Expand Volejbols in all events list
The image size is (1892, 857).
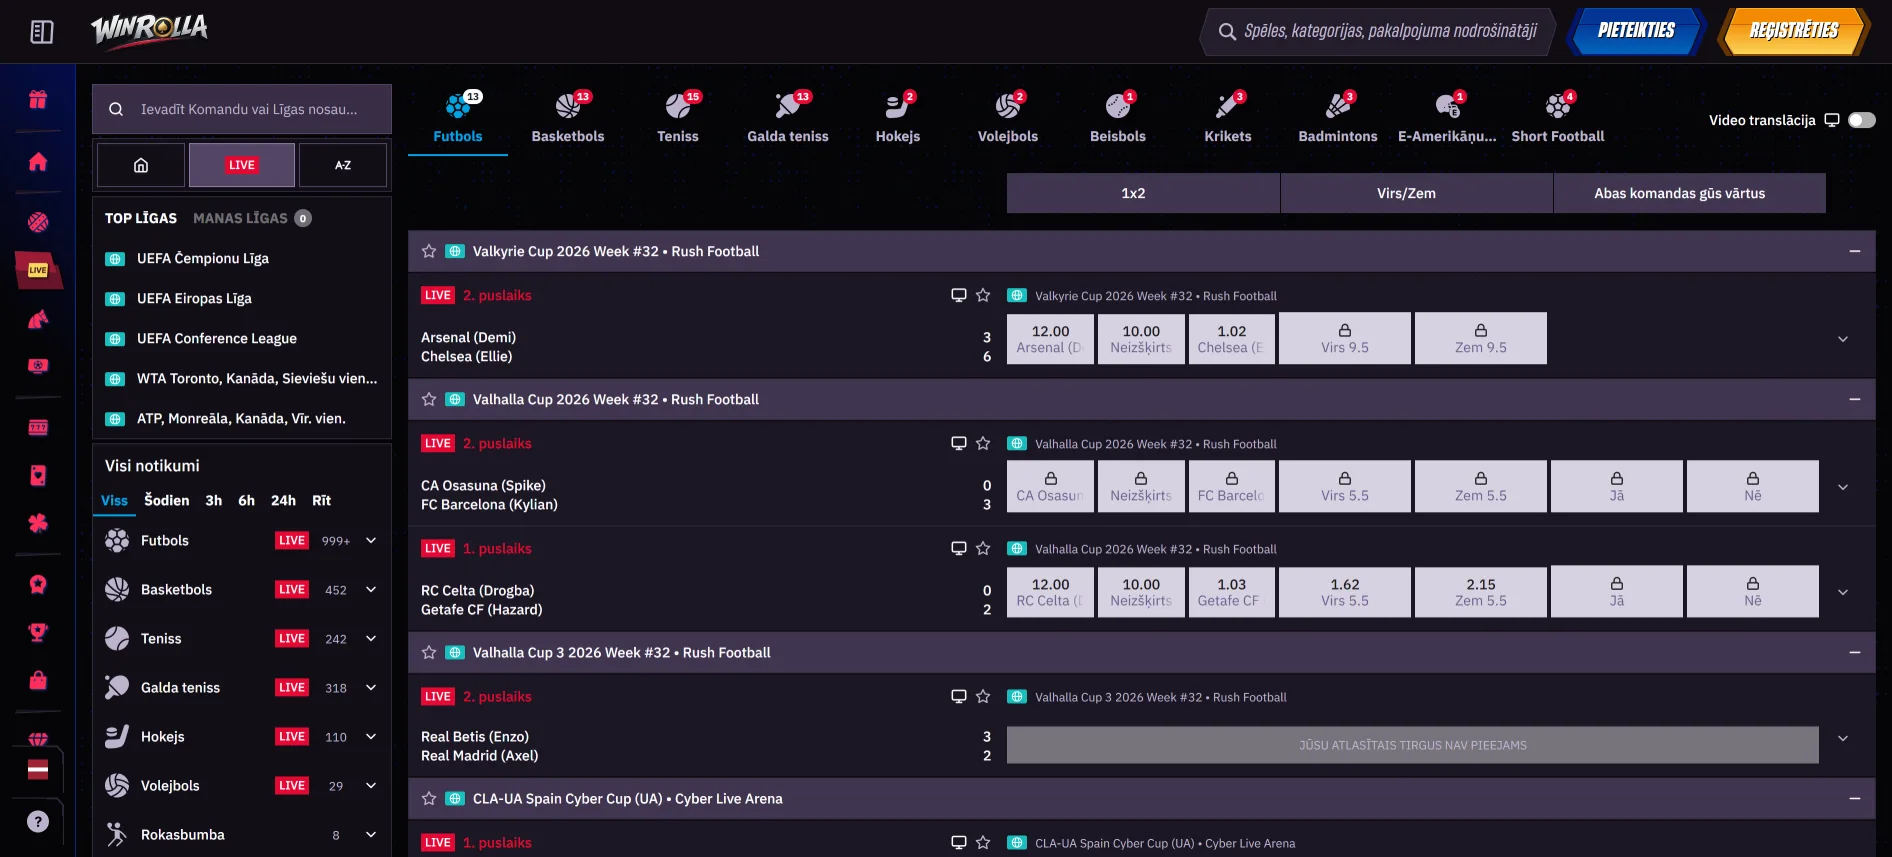pos(371,785)
